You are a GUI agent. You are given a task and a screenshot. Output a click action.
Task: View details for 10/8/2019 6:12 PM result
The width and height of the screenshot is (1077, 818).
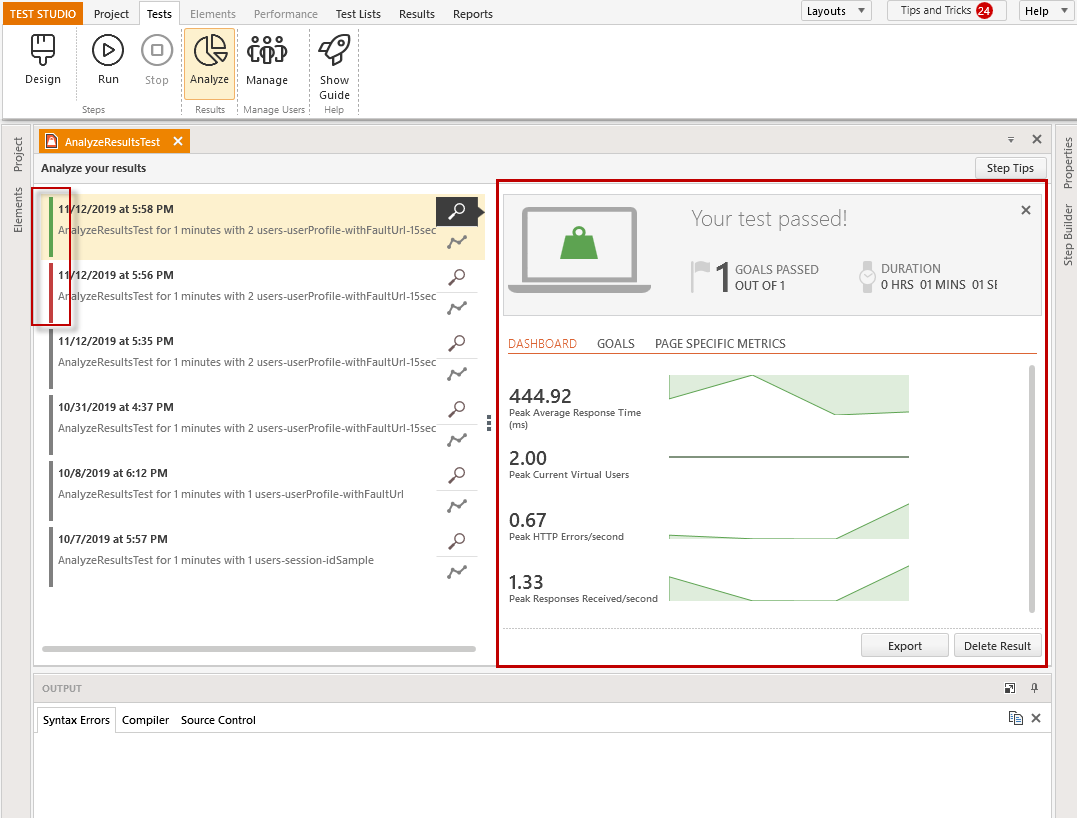coord(457,475)
